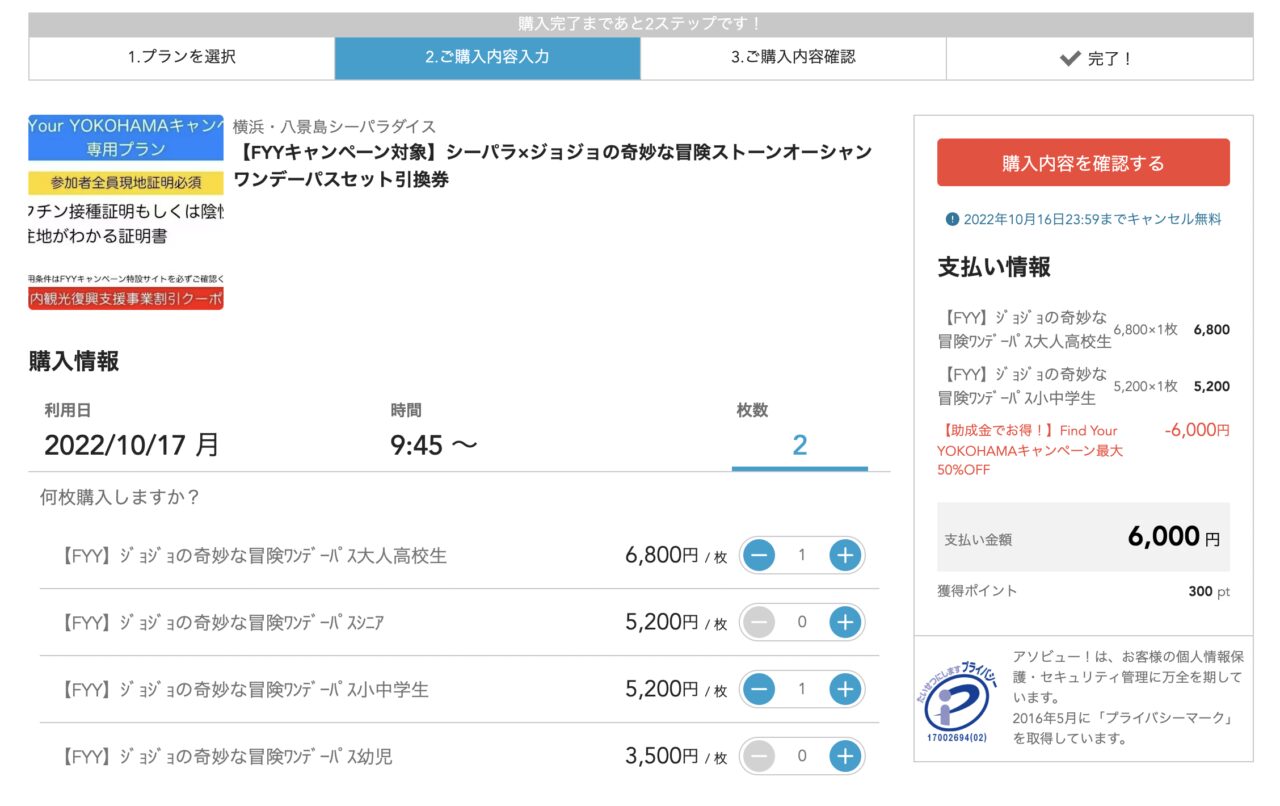
Task: Click the disabled minus button for 幼児
Action: click(759, 756)
